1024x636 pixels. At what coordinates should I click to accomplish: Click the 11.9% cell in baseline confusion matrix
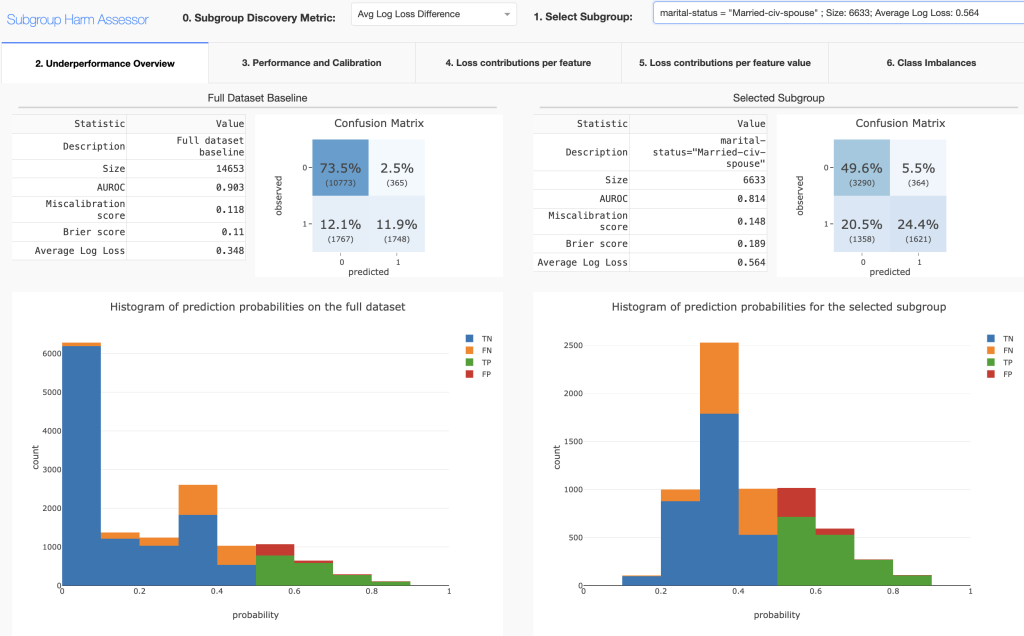click(397, 224)
